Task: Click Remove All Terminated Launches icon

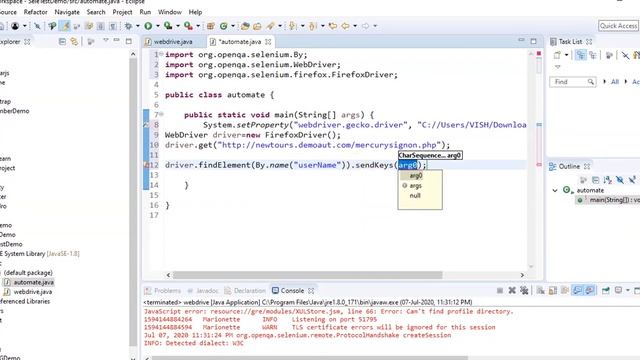Action: [x=524, y=290]
